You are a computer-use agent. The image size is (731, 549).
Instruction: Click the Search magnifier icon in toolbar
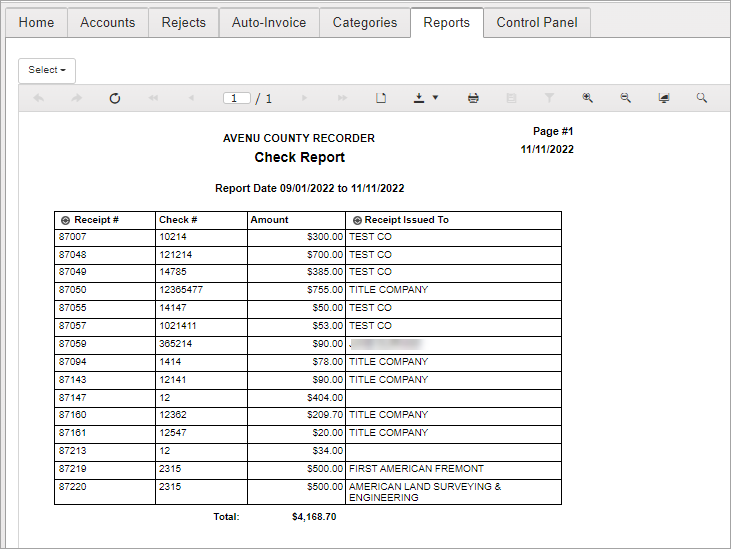click(x=702, y=98)
